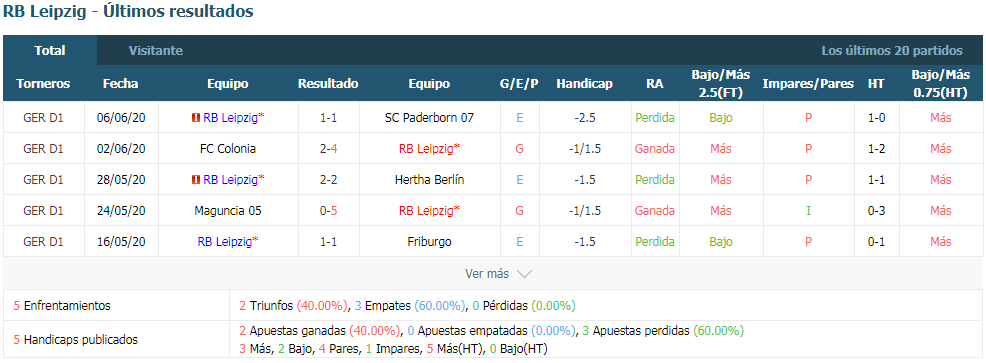986x363 pixels.
Task: Switch to the Visitante tab
Action: tap(156, 51)
